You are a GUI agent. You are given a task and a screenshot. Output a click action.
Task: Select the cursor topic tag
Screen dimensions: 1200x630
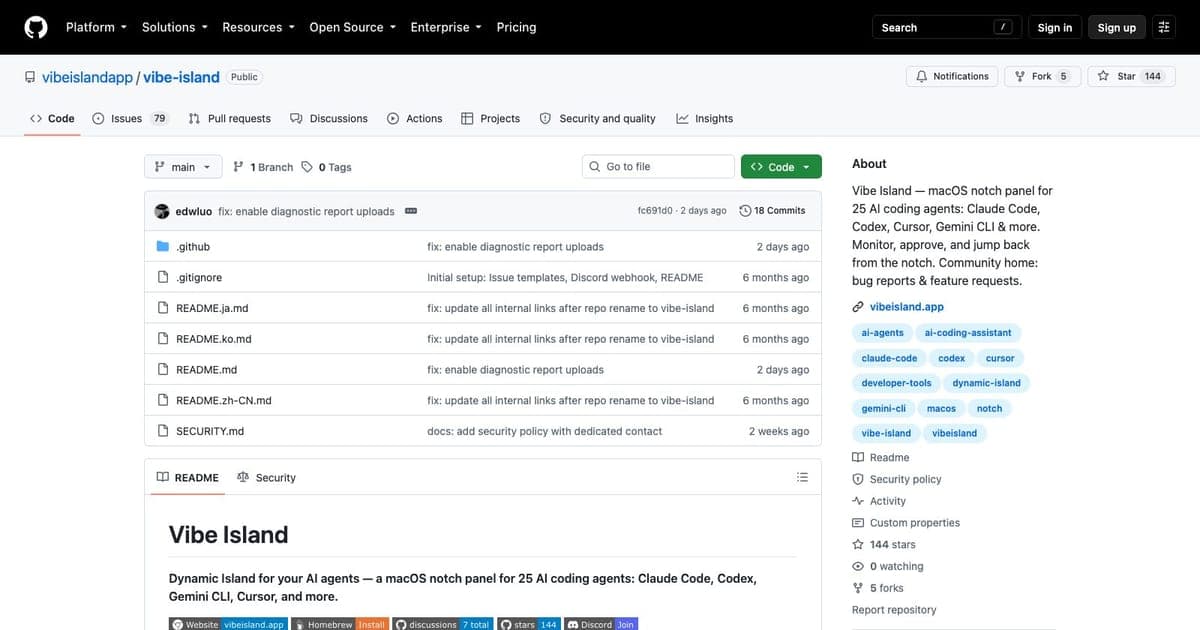point(1000,358)
